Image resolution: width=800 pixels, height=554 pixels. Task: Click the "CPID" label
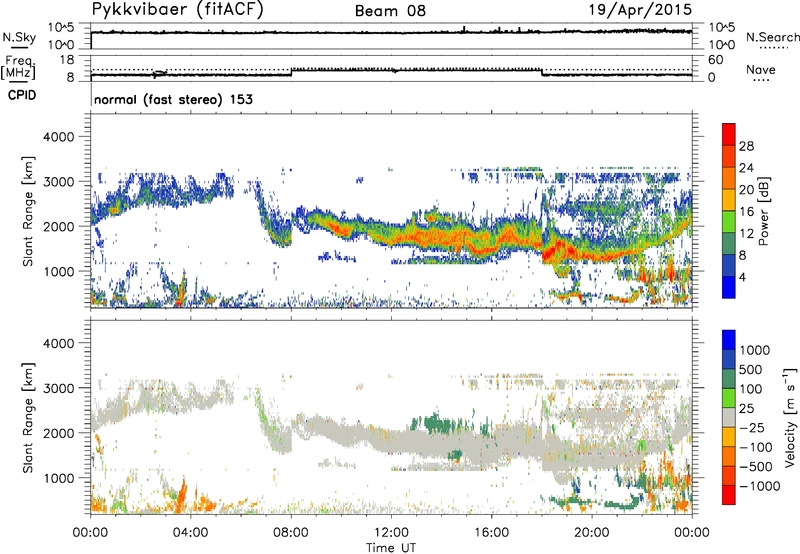[x=22, y=95]
